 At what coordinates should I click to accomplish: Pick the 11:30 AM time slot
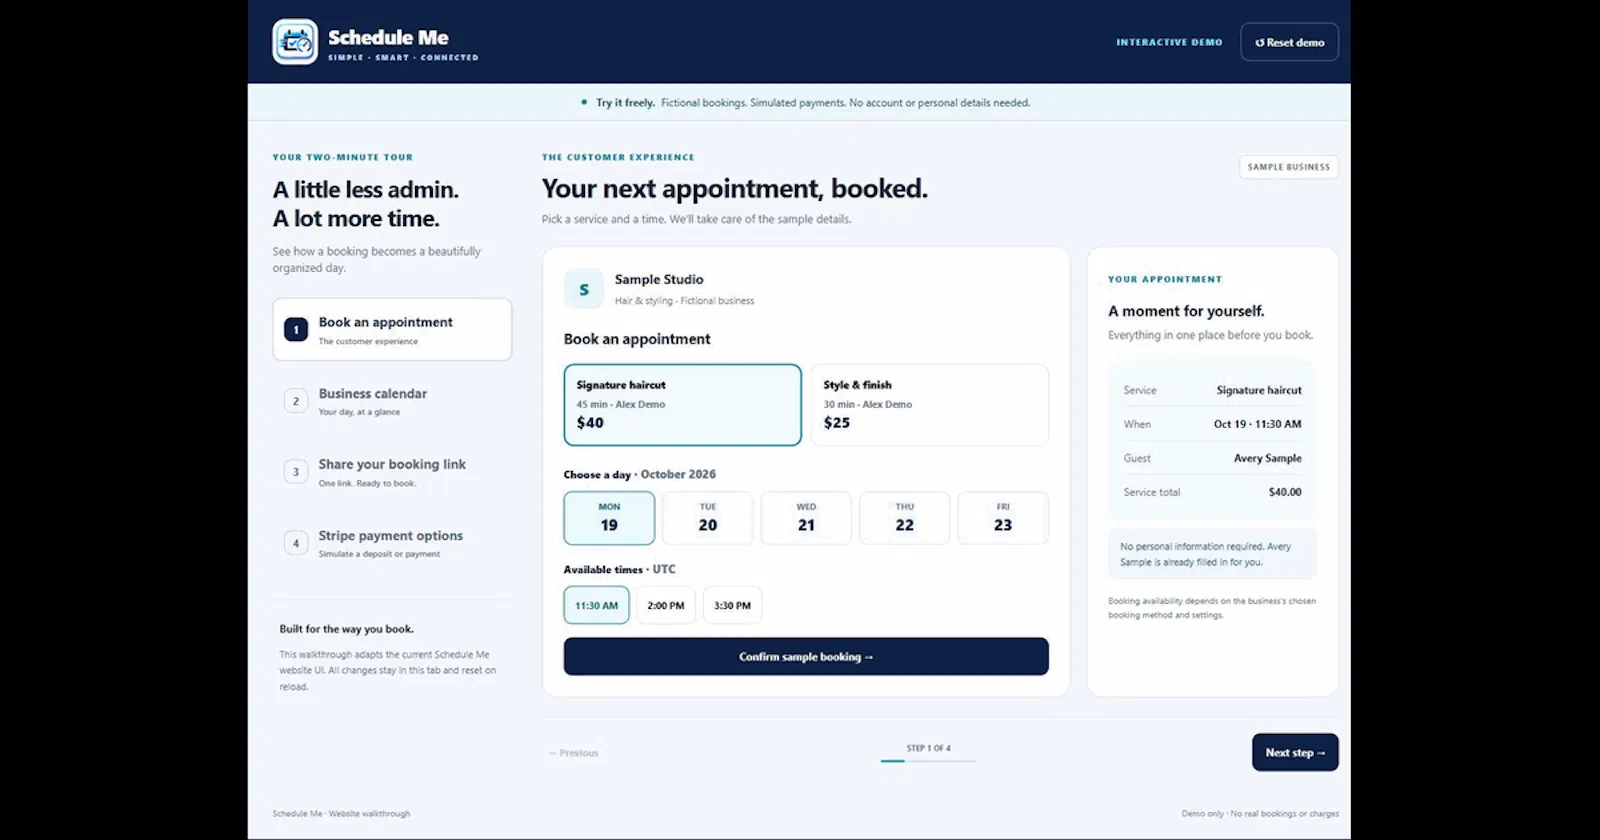[596, 605]
